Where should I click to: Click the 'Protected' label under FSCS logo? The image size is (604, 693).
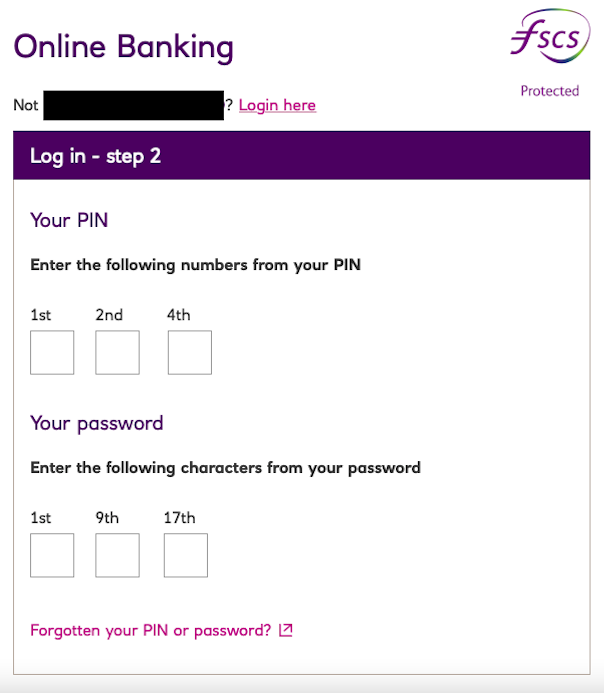(549, 91)
